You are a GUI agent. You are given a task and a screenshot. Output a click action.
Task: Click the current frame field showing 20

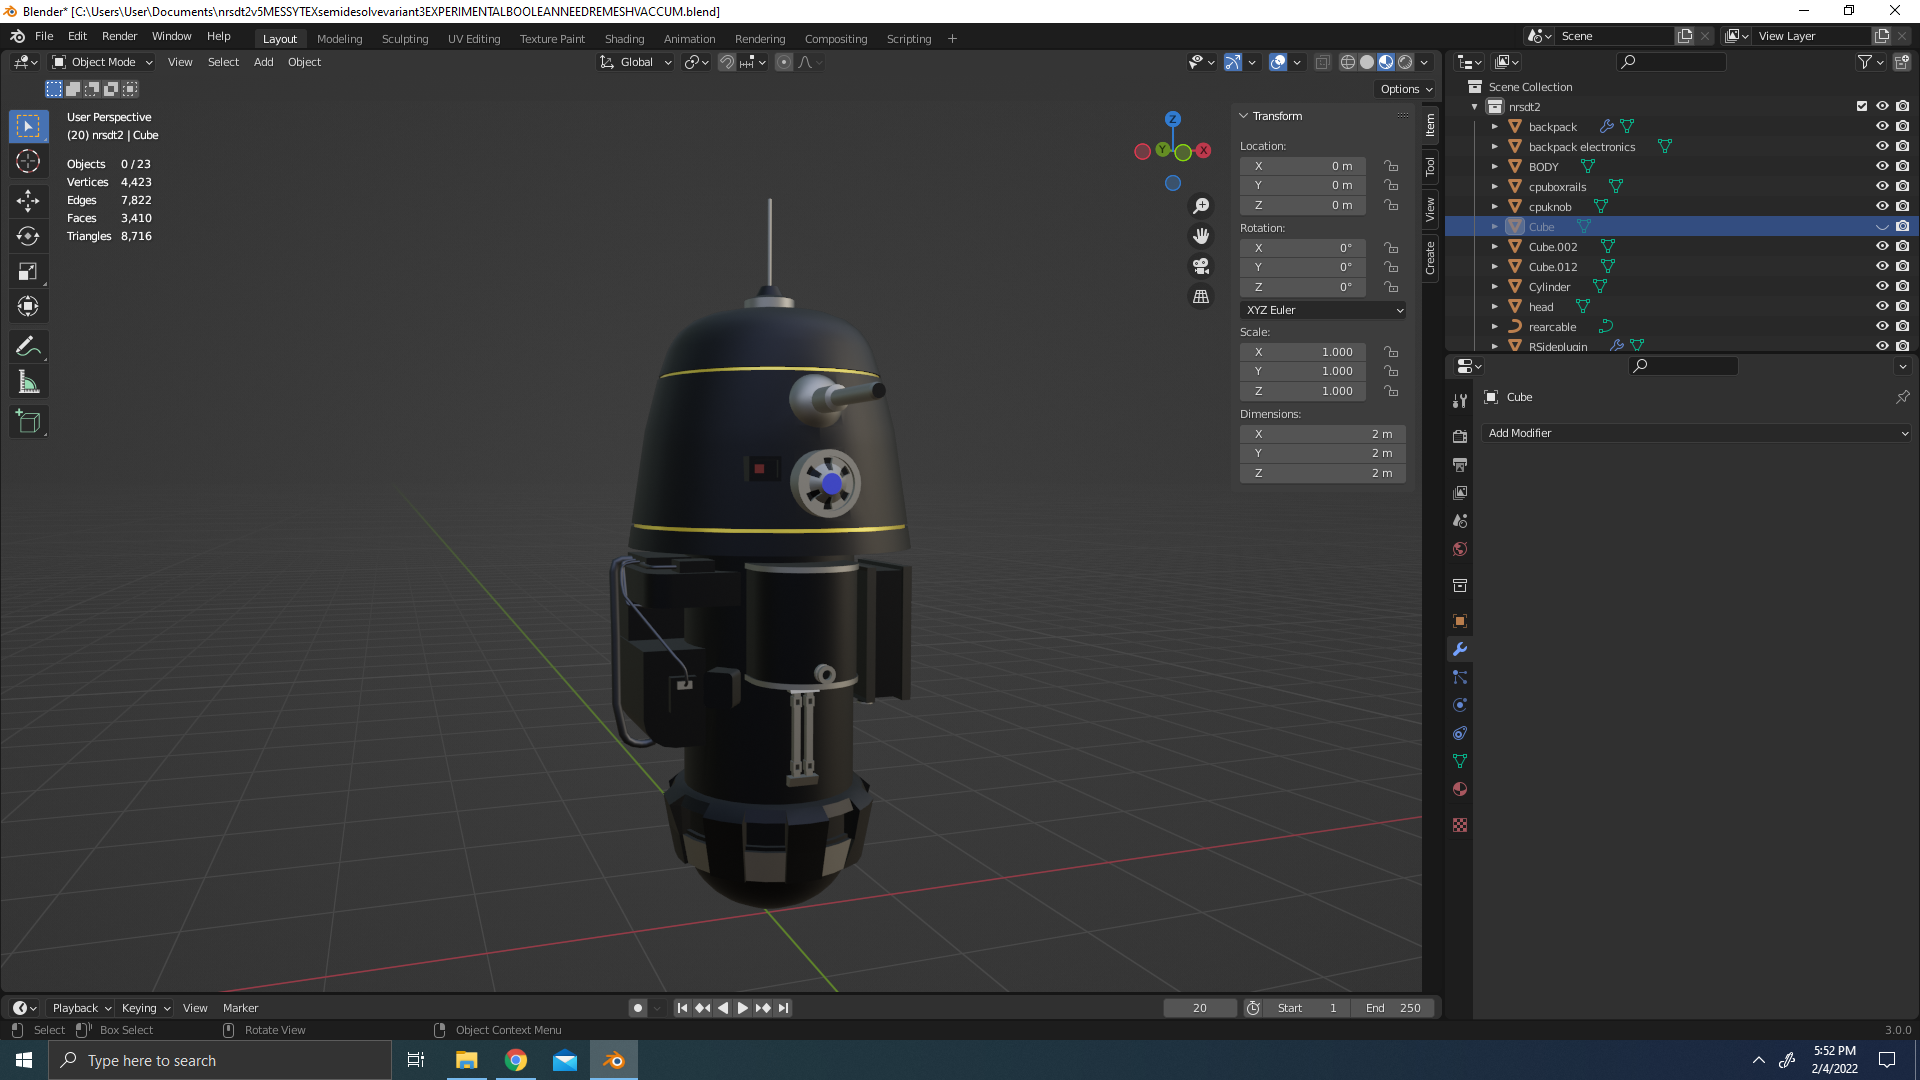tap(1200, 1008)
